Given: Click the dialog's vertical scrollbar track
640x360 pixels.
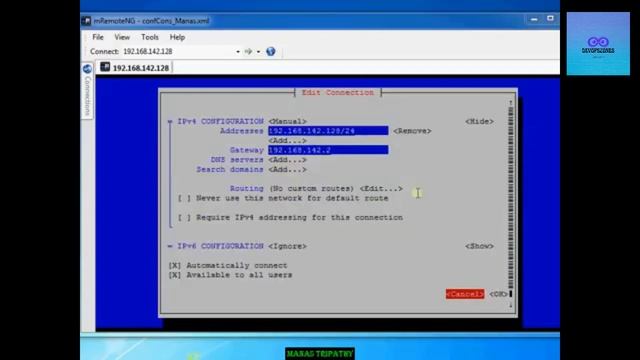Looking at the screenshot, I should (x=511, y=198).
